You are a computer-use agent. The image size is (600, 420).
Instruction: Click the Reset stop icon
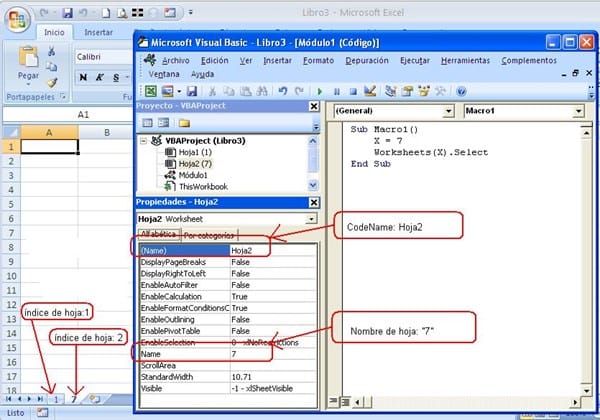(x=353, y=91)
